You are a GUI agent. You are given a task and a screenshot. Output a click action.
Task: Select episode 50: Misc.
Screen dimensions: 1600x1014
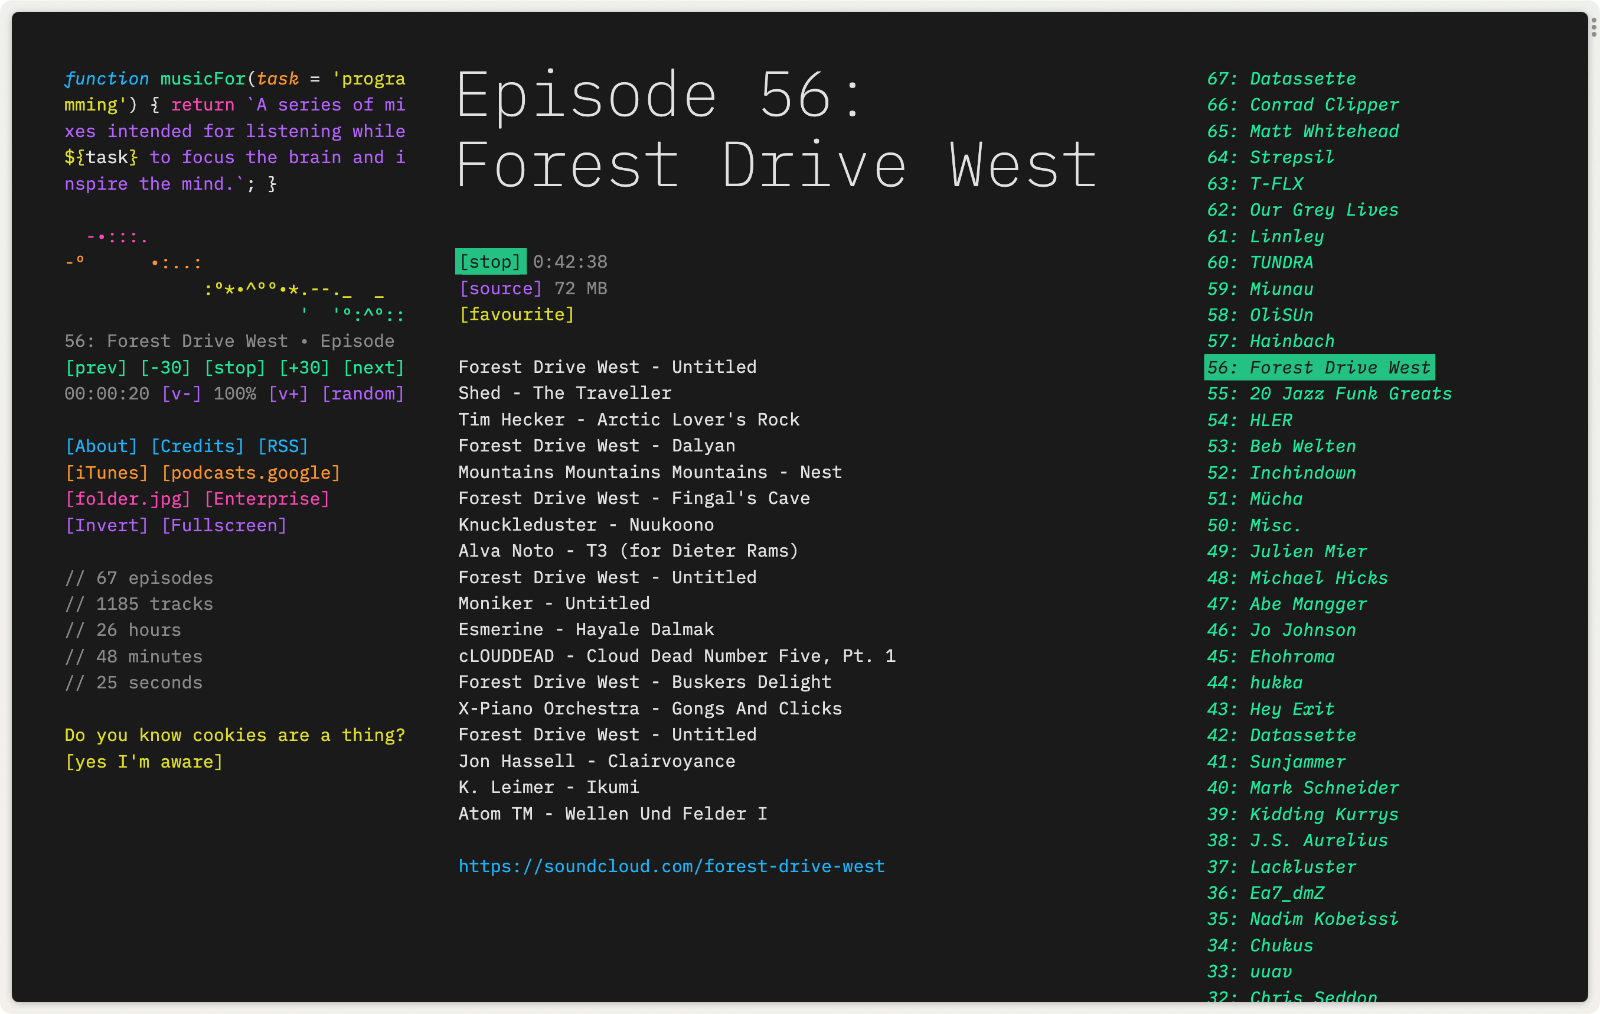pos(1254,525)
